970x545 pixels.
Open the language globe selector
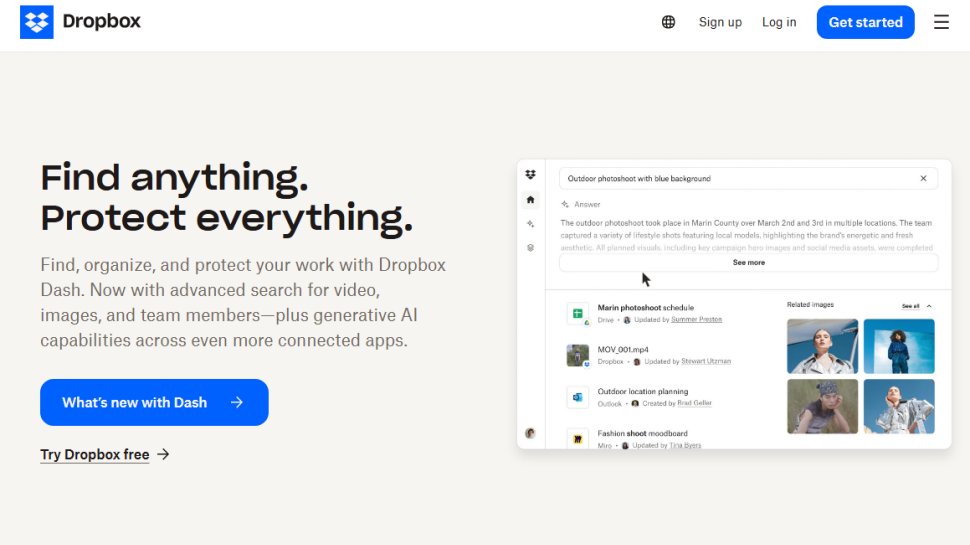(x=668, y=22)
